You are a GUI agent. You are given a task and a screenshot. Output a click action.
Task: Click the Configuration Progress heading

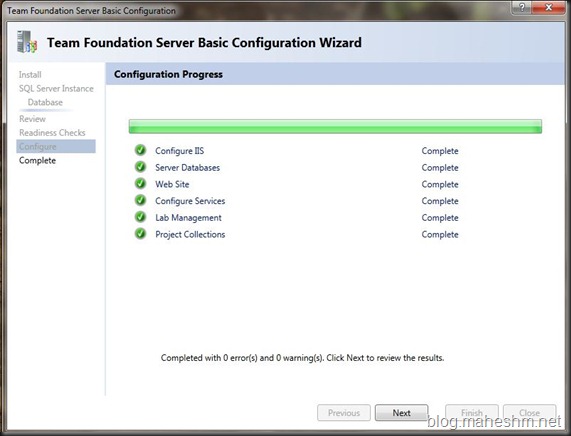[x=168, y=74]
